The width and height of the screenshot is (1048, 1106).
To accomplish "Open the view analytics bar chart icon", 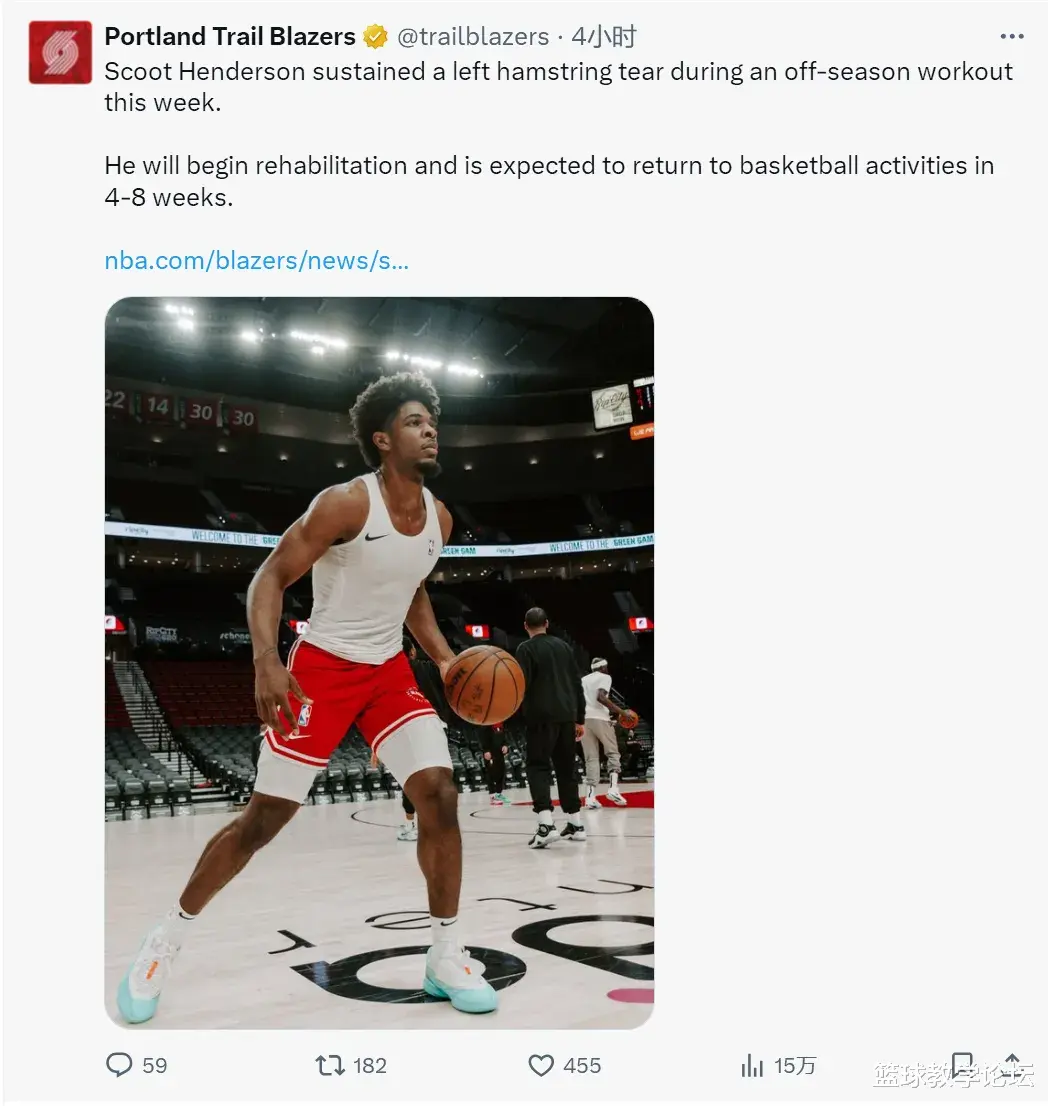I will pos(753,1065).
